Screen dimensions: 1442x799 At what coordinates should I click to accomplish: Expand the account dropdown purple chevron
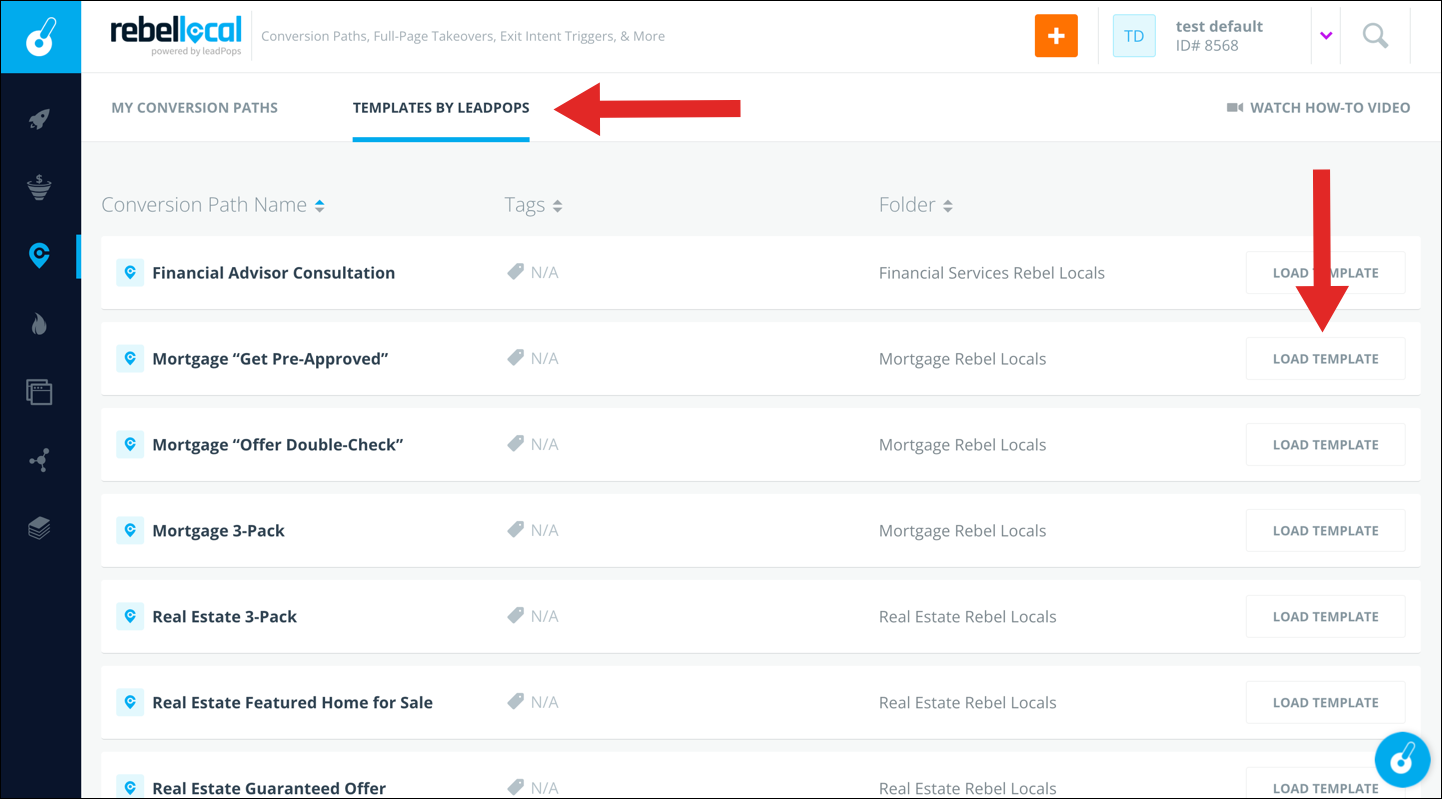1326,36
